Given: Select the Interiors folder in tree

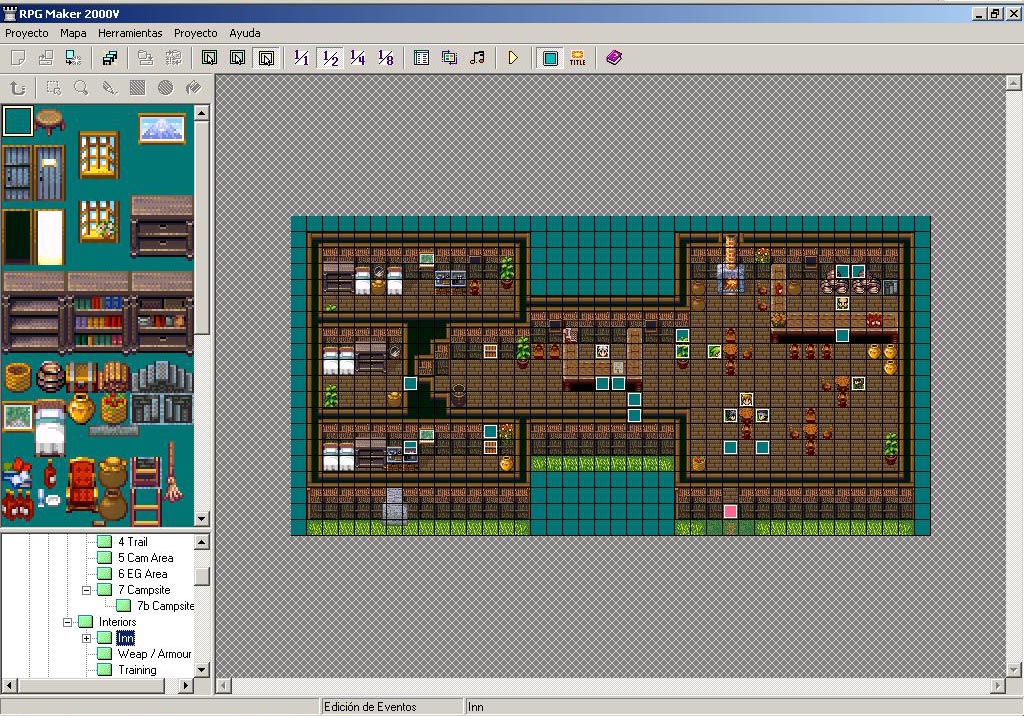Looking at the screenshot, I should tap(118, 622).
